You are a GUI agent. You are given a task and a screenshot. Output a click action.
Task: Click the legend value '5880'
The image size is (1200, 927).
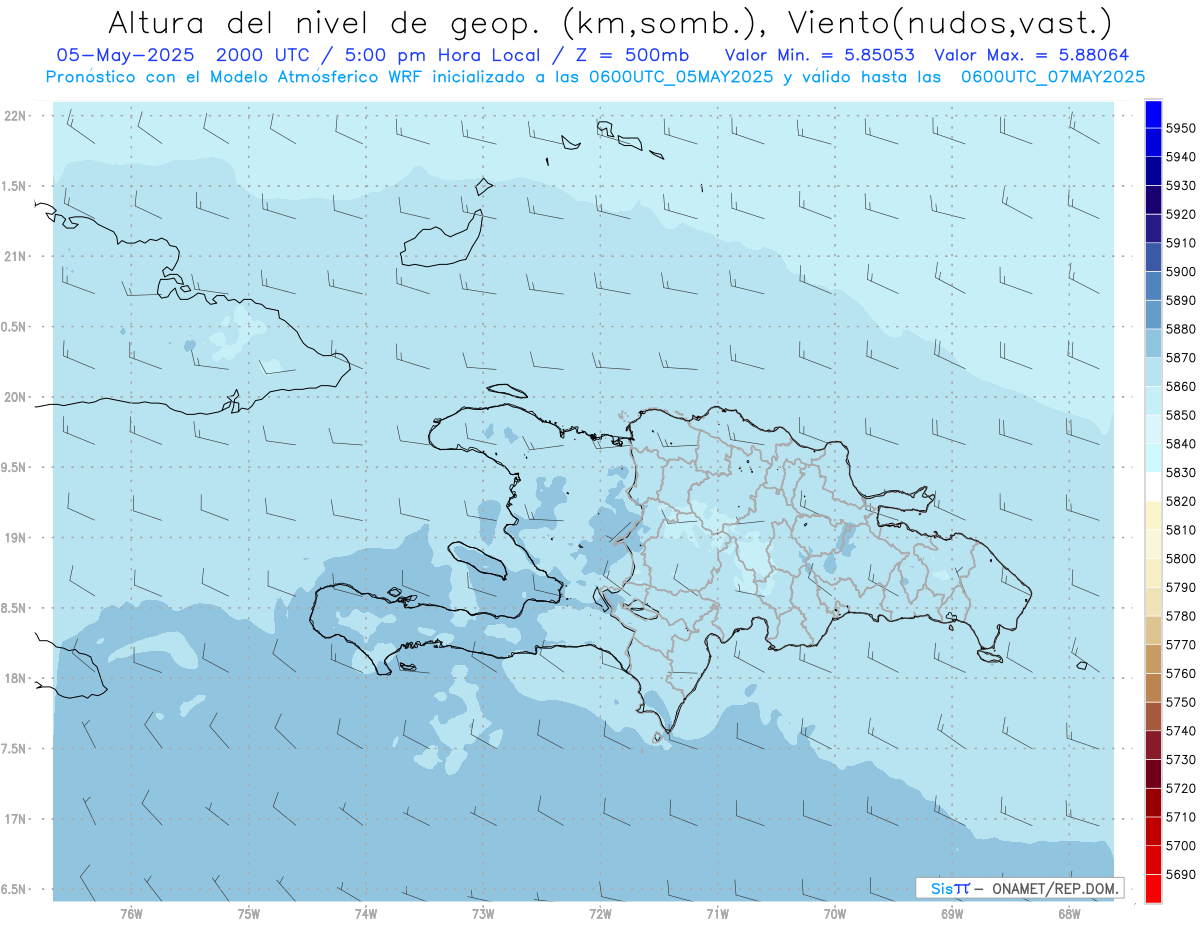tap(1180, 329)
